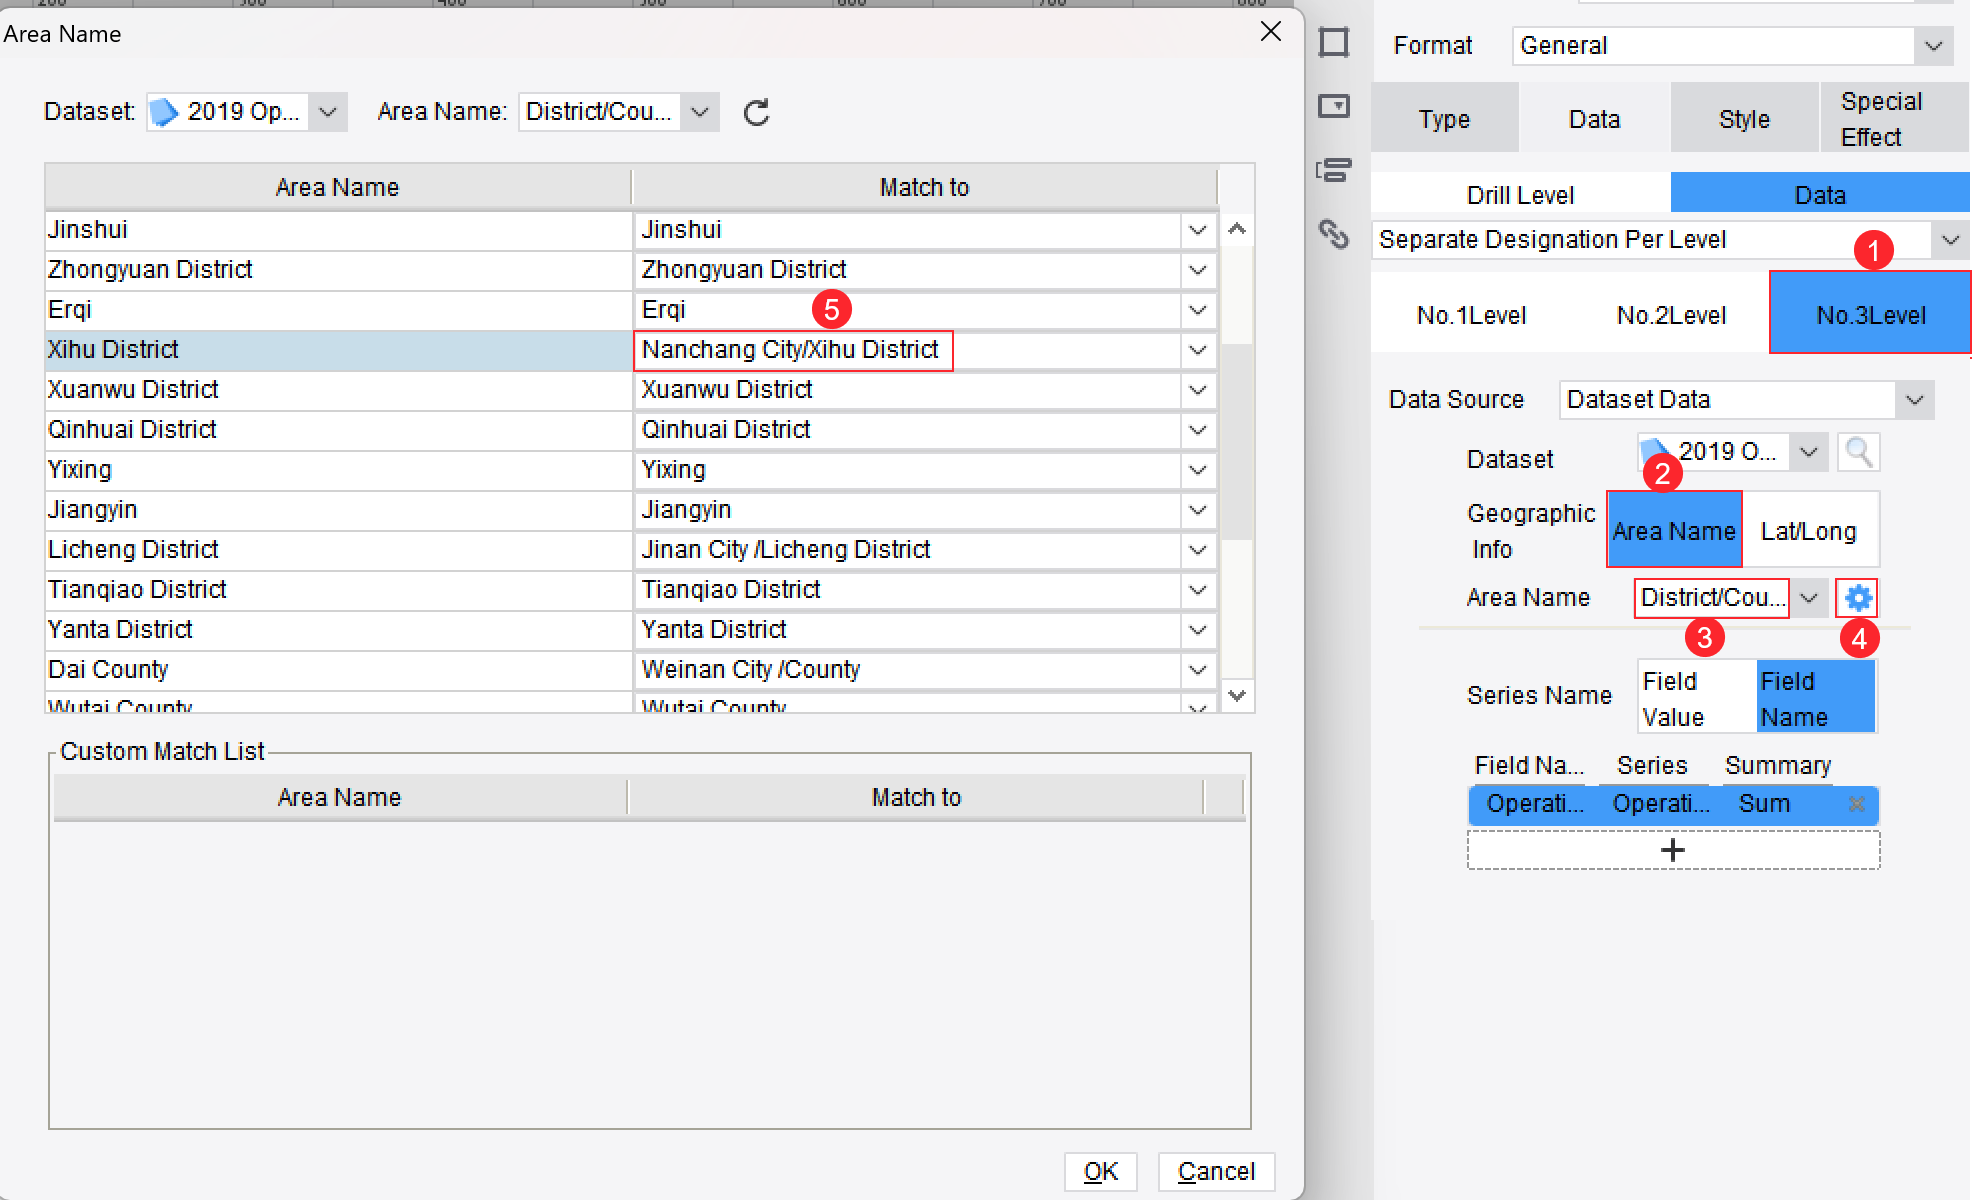The height and width of the screenshot is (1200, 1972).
Task: Open Area Name District/County dropdown in panel
Action: point(1808,598)
